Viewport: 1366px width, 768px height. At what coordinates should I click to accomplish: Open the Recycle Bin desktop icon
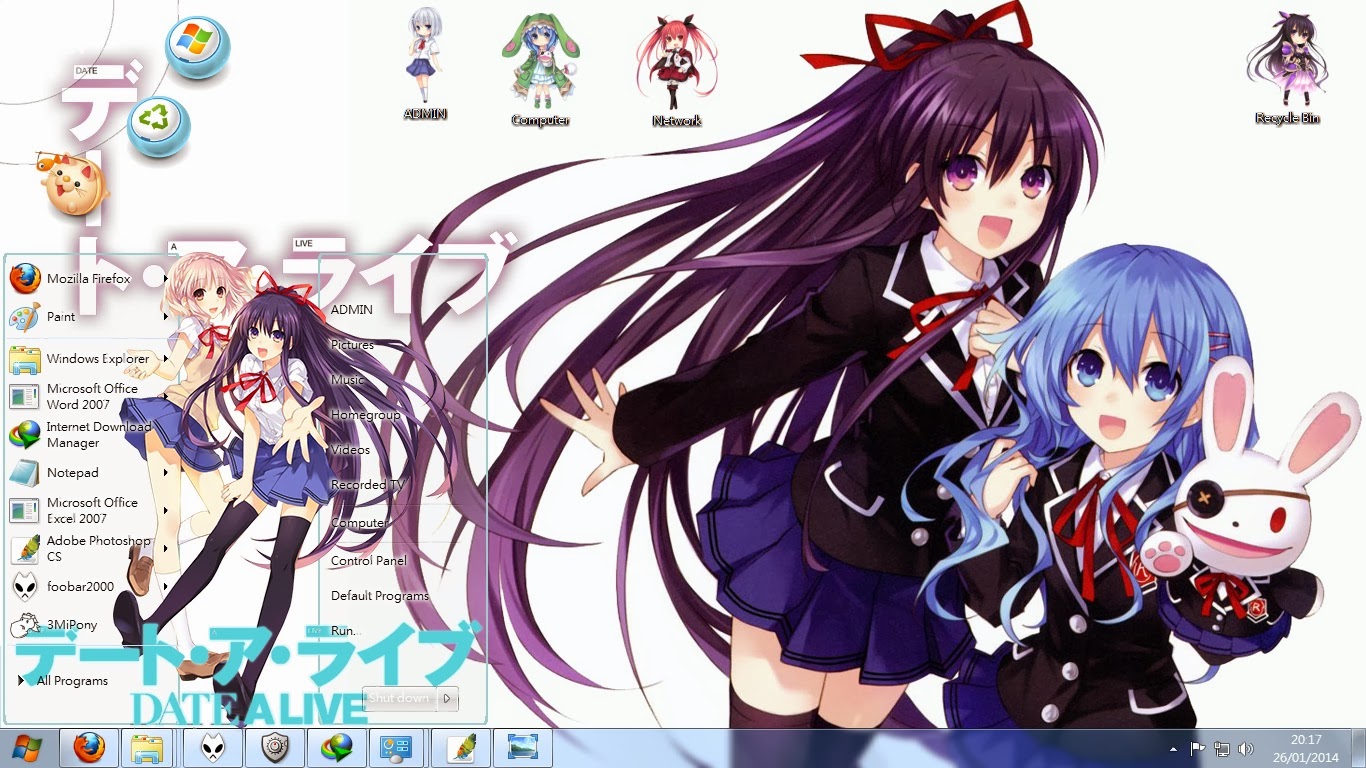(x=1287, y=68)
